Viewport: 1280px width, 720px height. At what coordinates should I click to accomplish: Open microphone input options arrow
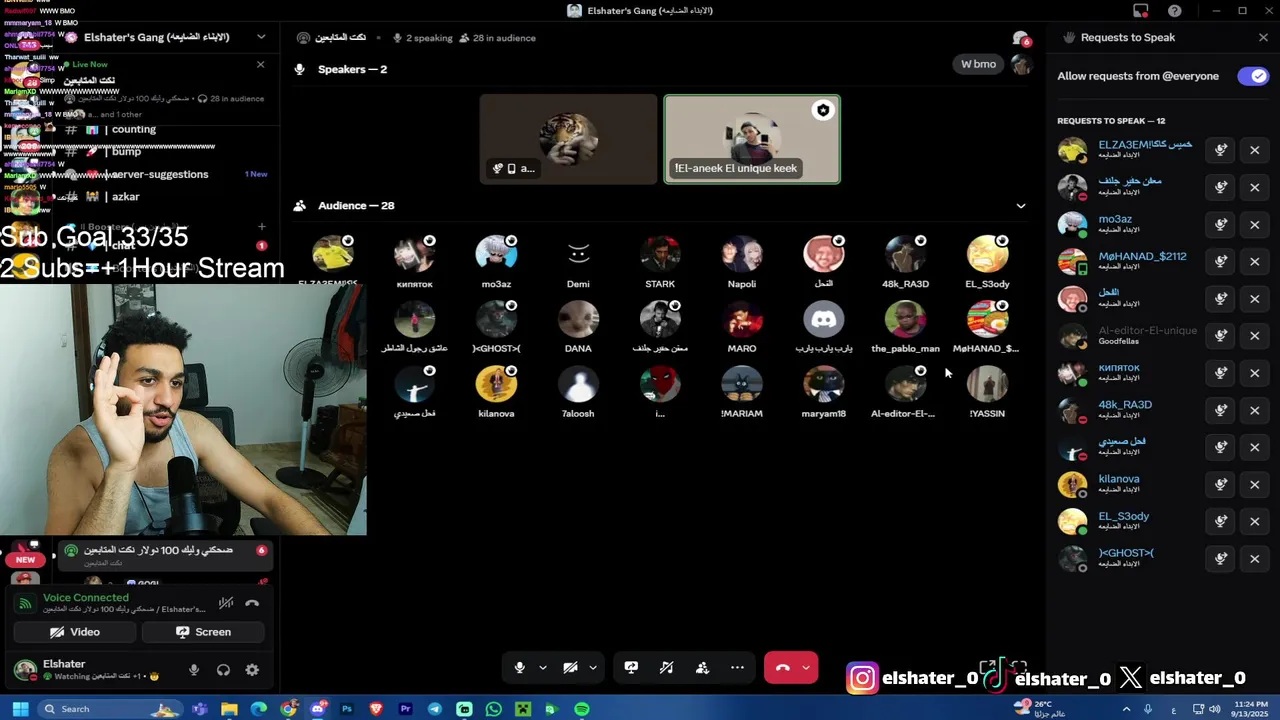[543, 668]
